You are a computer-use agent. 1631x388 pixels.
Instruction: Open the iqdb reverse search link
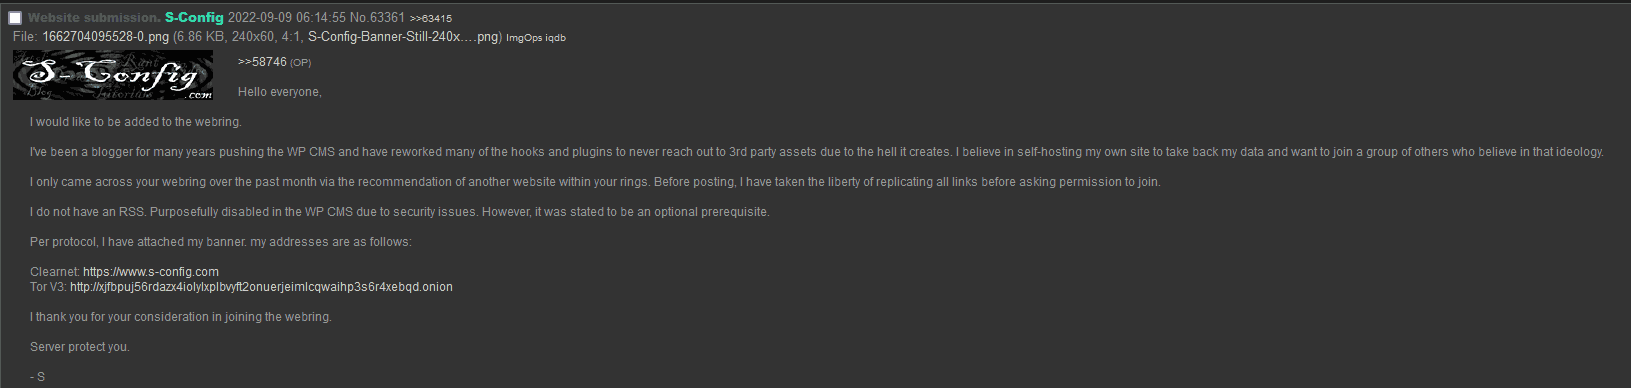pyautogui.click(x=556, y=38)
